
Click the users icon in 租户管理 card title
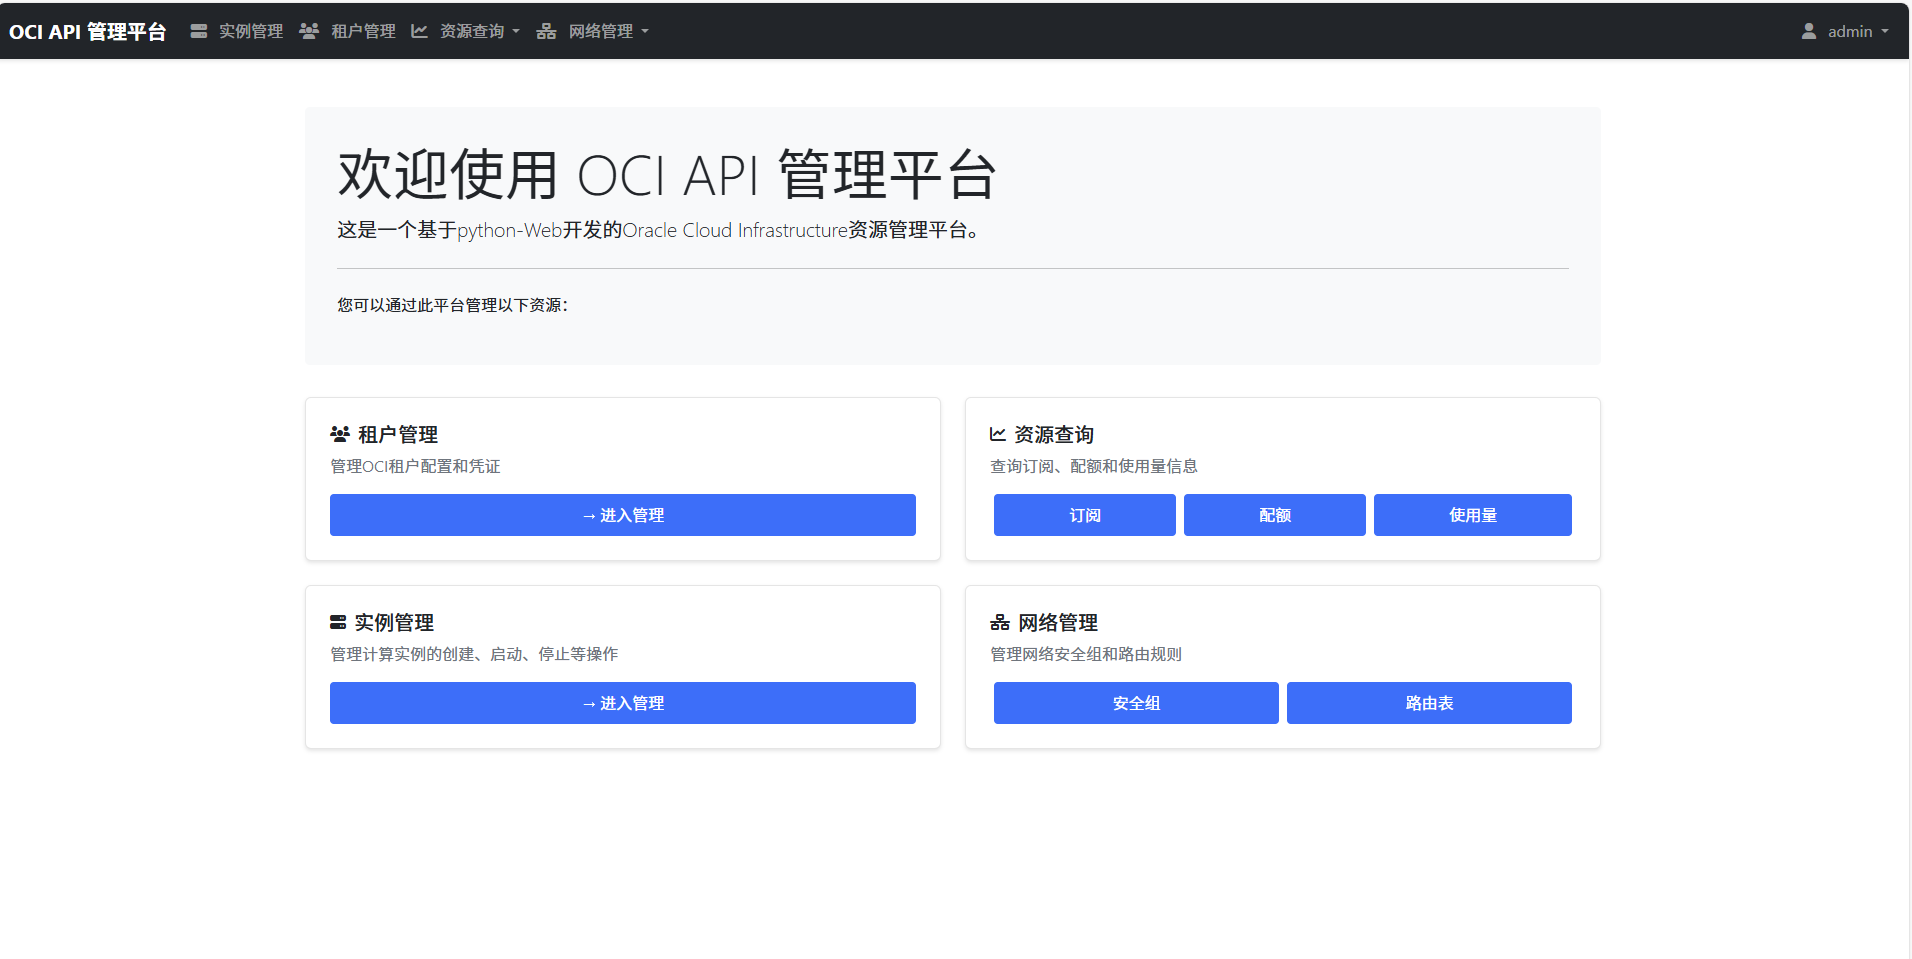tap(340, 435)
